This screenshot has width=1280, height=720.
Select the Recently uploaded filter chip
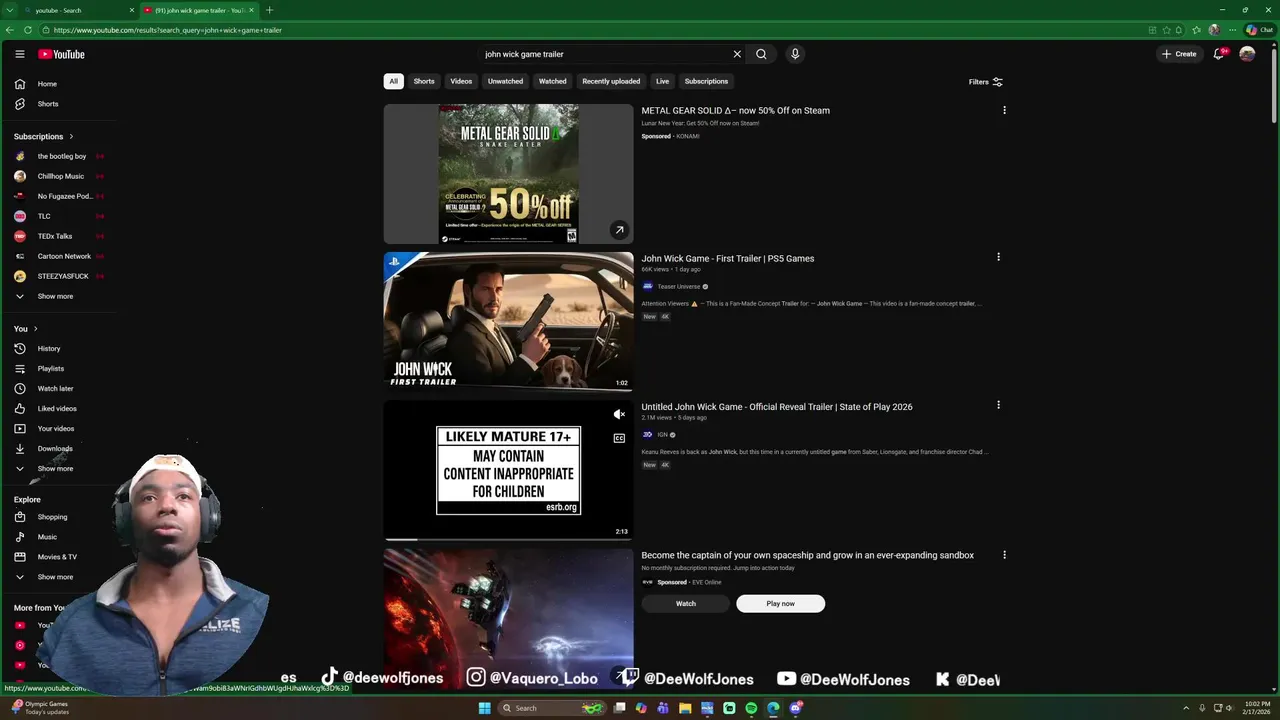[x=611, y=81]
